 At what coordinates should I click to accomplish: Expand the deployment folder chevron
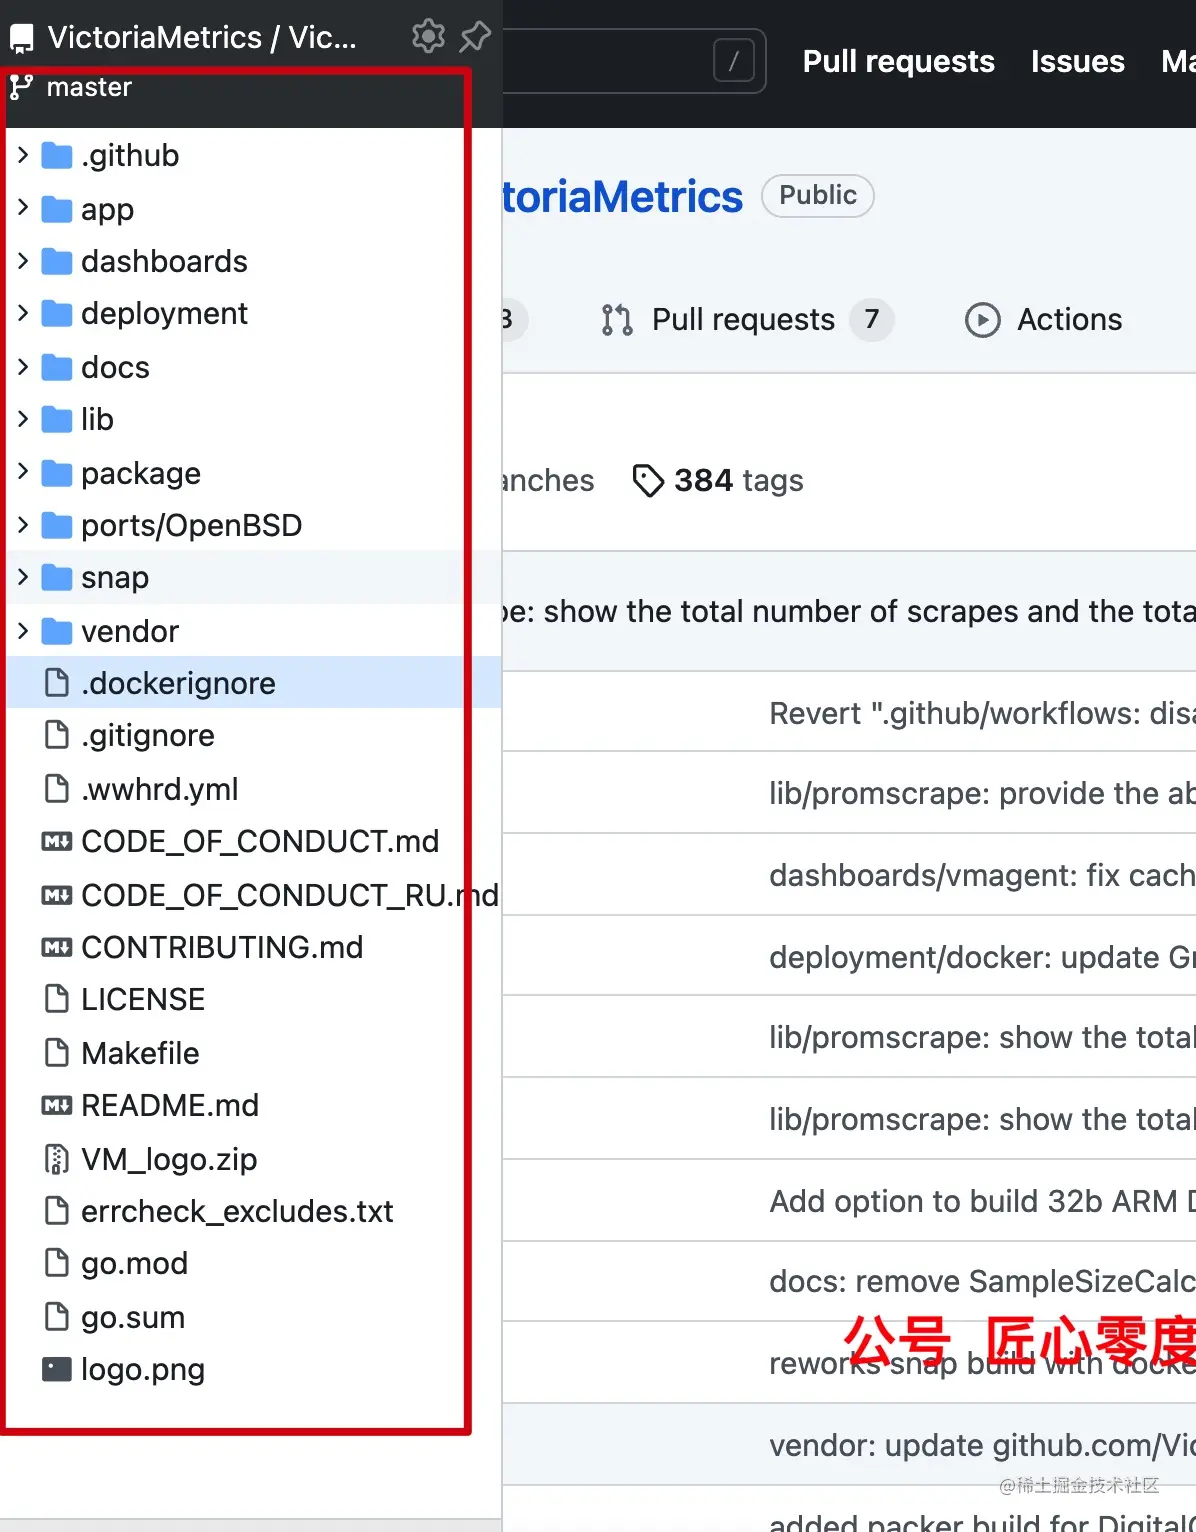(23, 313)
